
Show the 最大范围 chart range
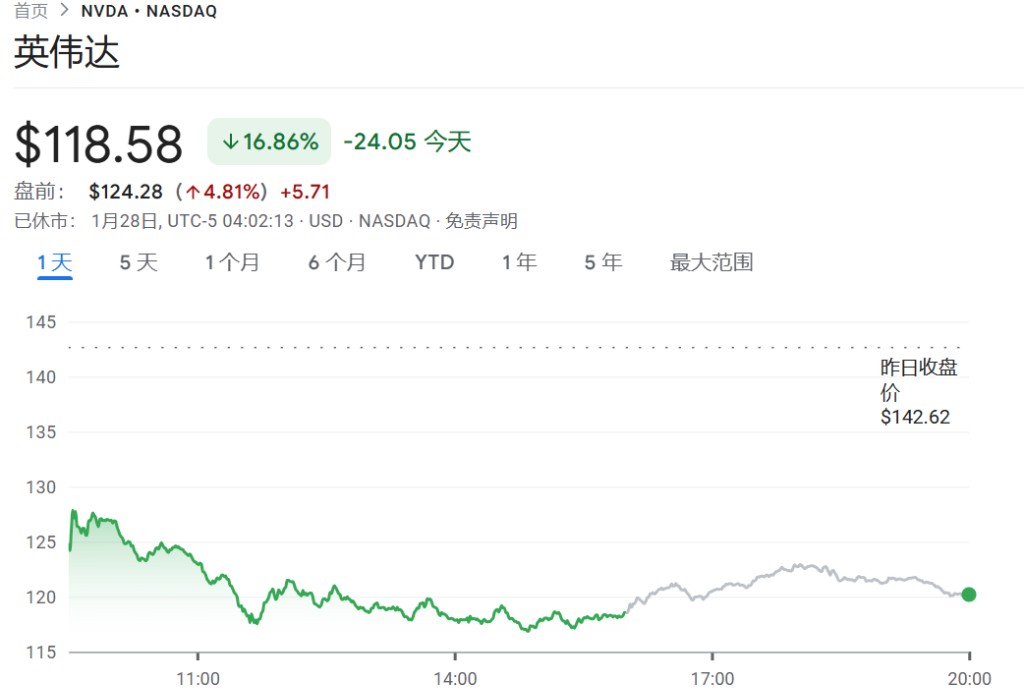pyautogui.click(x=711, y=263)
